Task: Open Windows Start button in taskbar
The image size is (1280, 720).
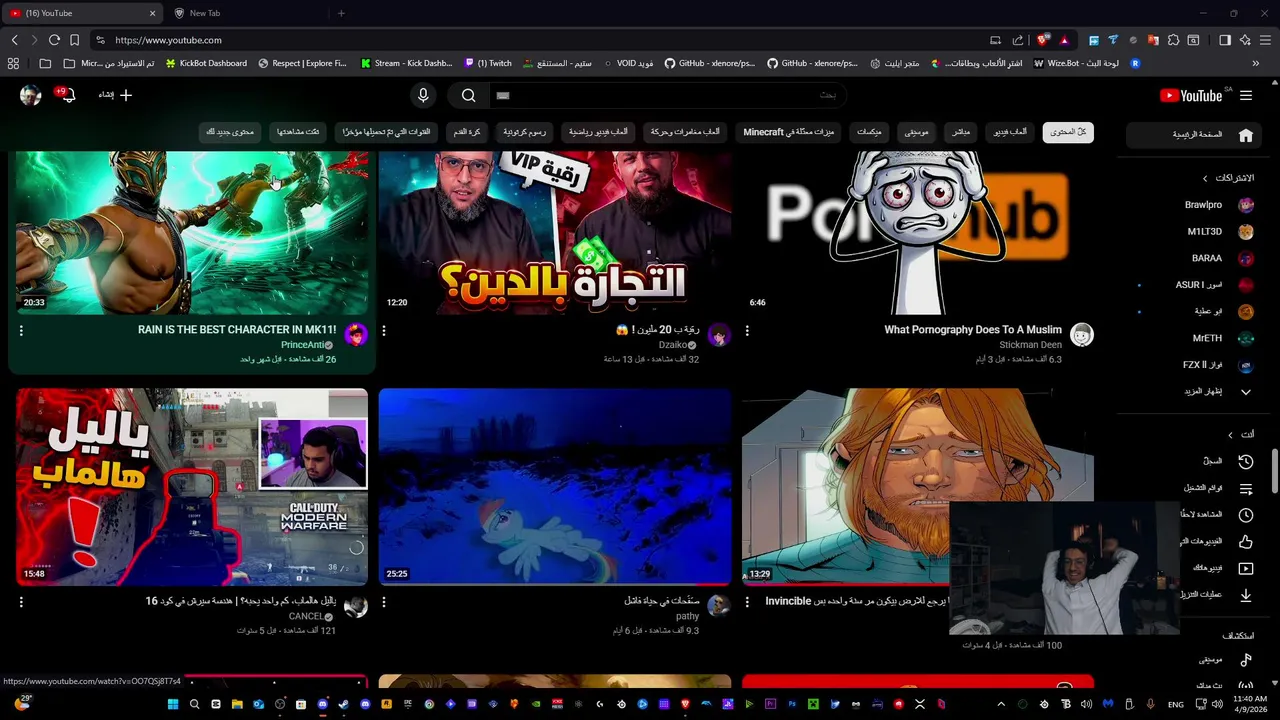Action: coord(172,704)
